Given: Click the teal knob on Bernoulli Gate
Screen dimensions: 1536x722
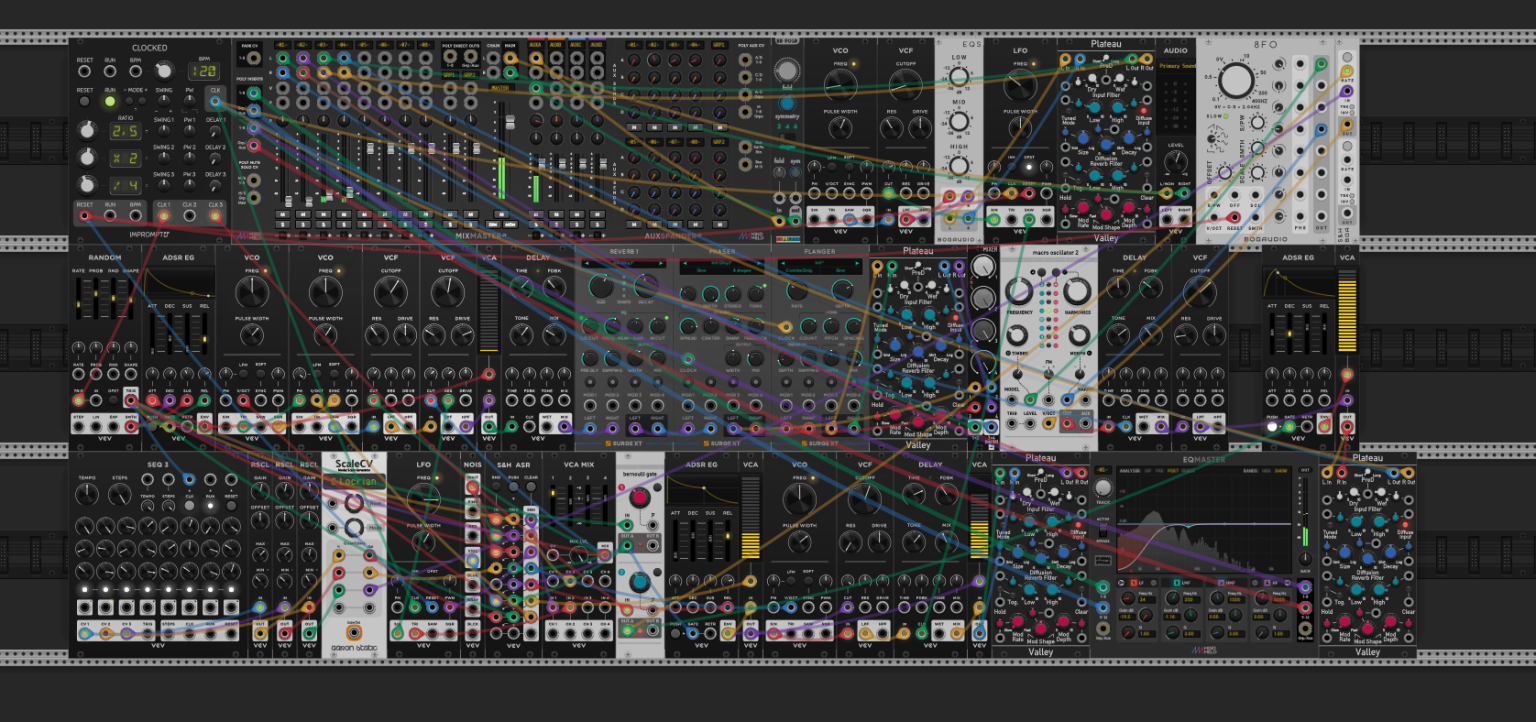Looking at the screenshot, I should pyautogui.click(x=640, y=581).
